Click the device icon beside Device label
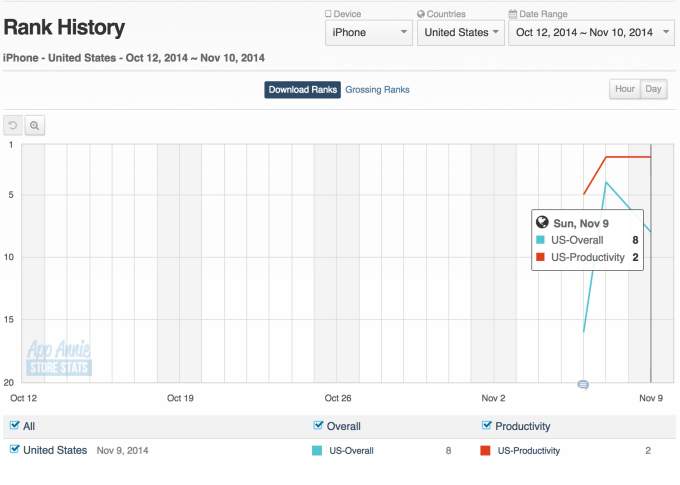The height and width of the screenshot is (485, 680). 329,14
